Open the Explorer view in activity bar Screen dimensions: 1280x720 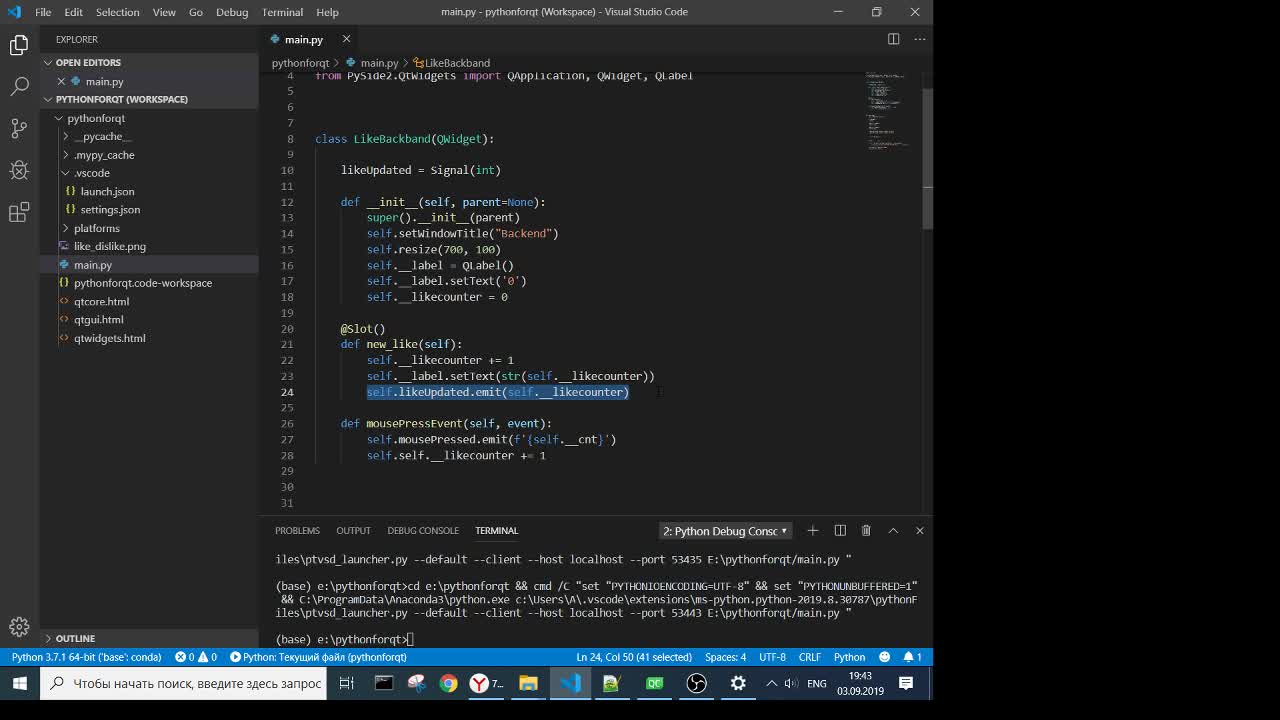click(x=19, y=45)
